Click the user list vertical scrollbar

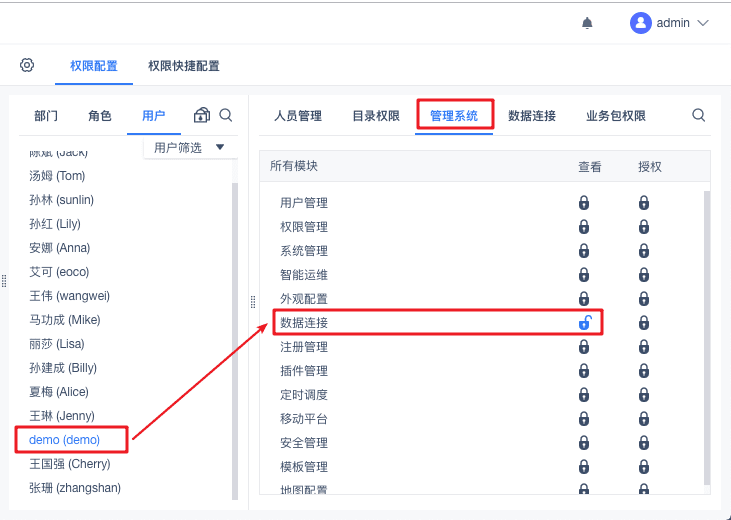[x=235, y=330]
